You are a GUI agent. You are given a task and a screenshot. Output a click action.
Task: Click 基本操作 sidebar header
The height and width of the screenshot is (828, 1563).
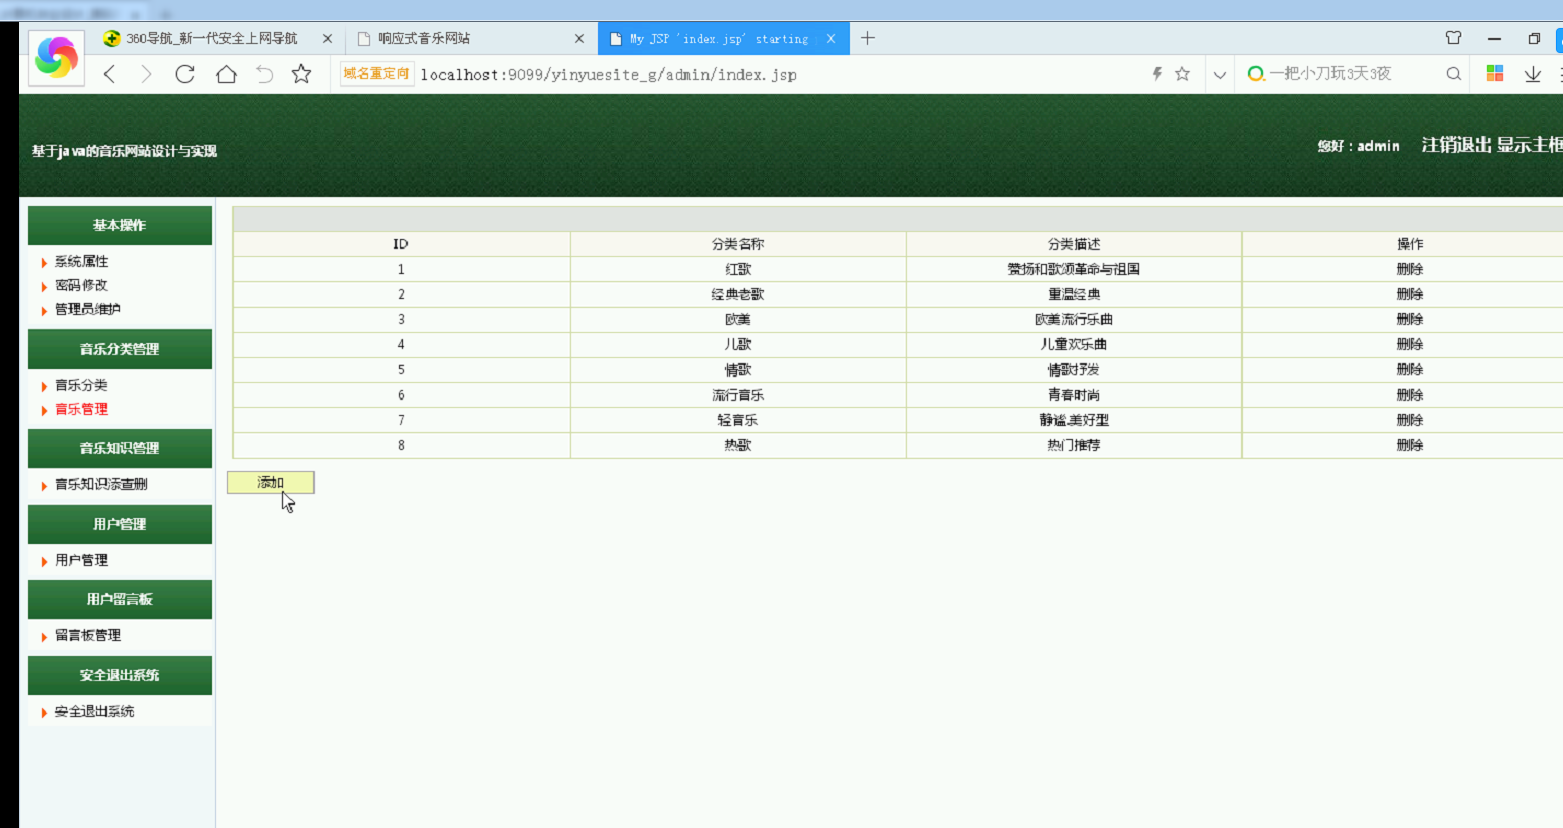[120, 225]
